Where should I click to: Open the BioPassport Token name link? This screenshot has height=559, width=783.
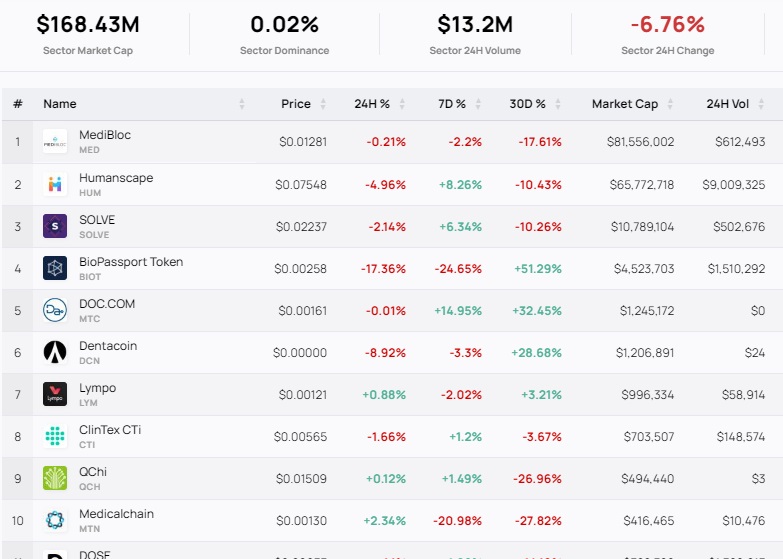click(131, 262)
